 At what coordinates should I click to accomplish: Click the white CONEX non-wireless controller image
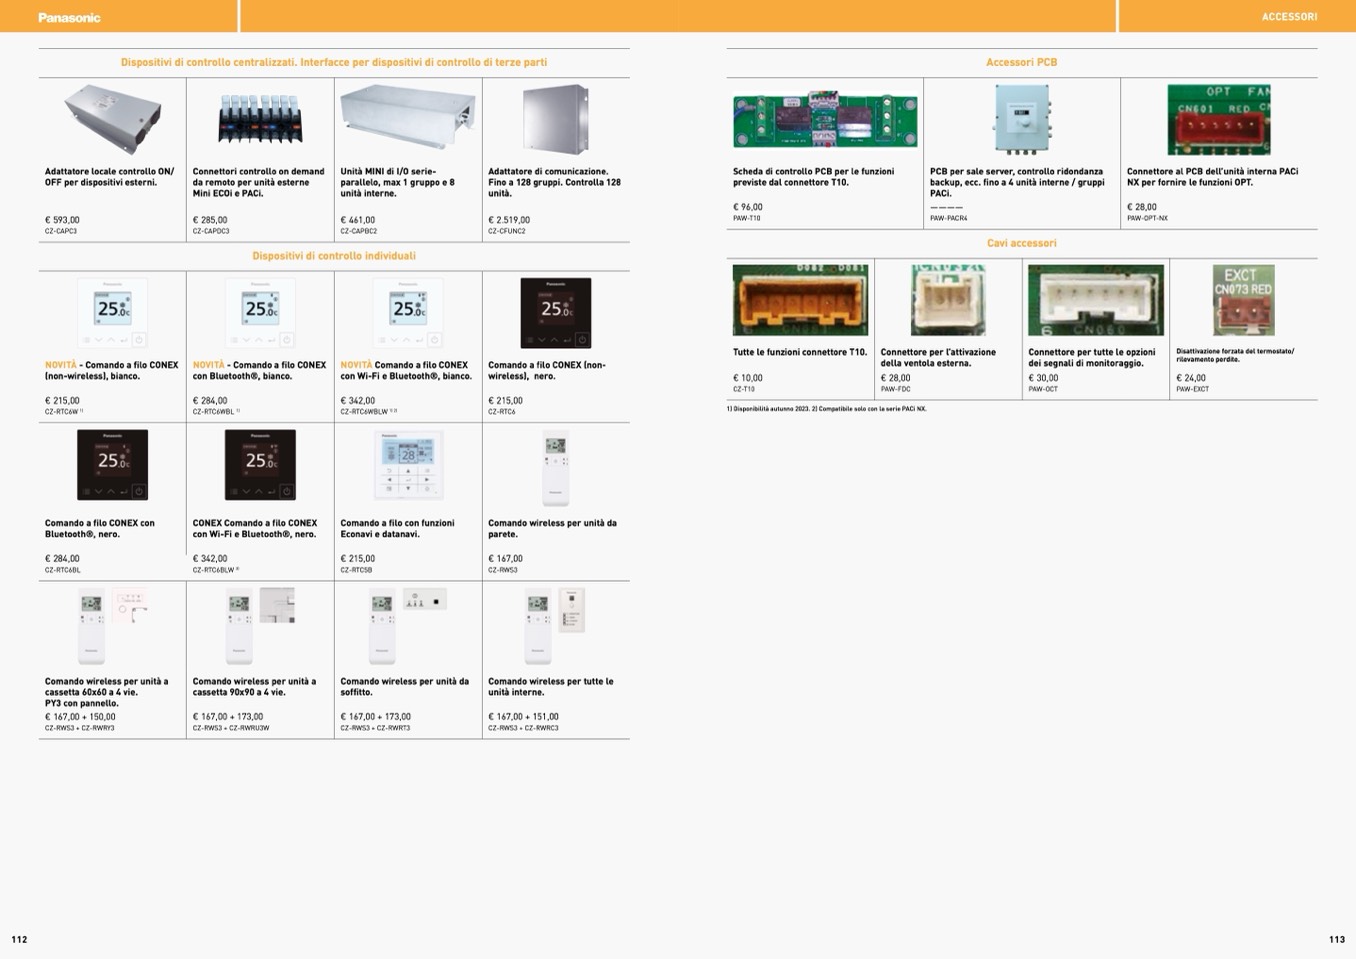click(x=112, y=313)
